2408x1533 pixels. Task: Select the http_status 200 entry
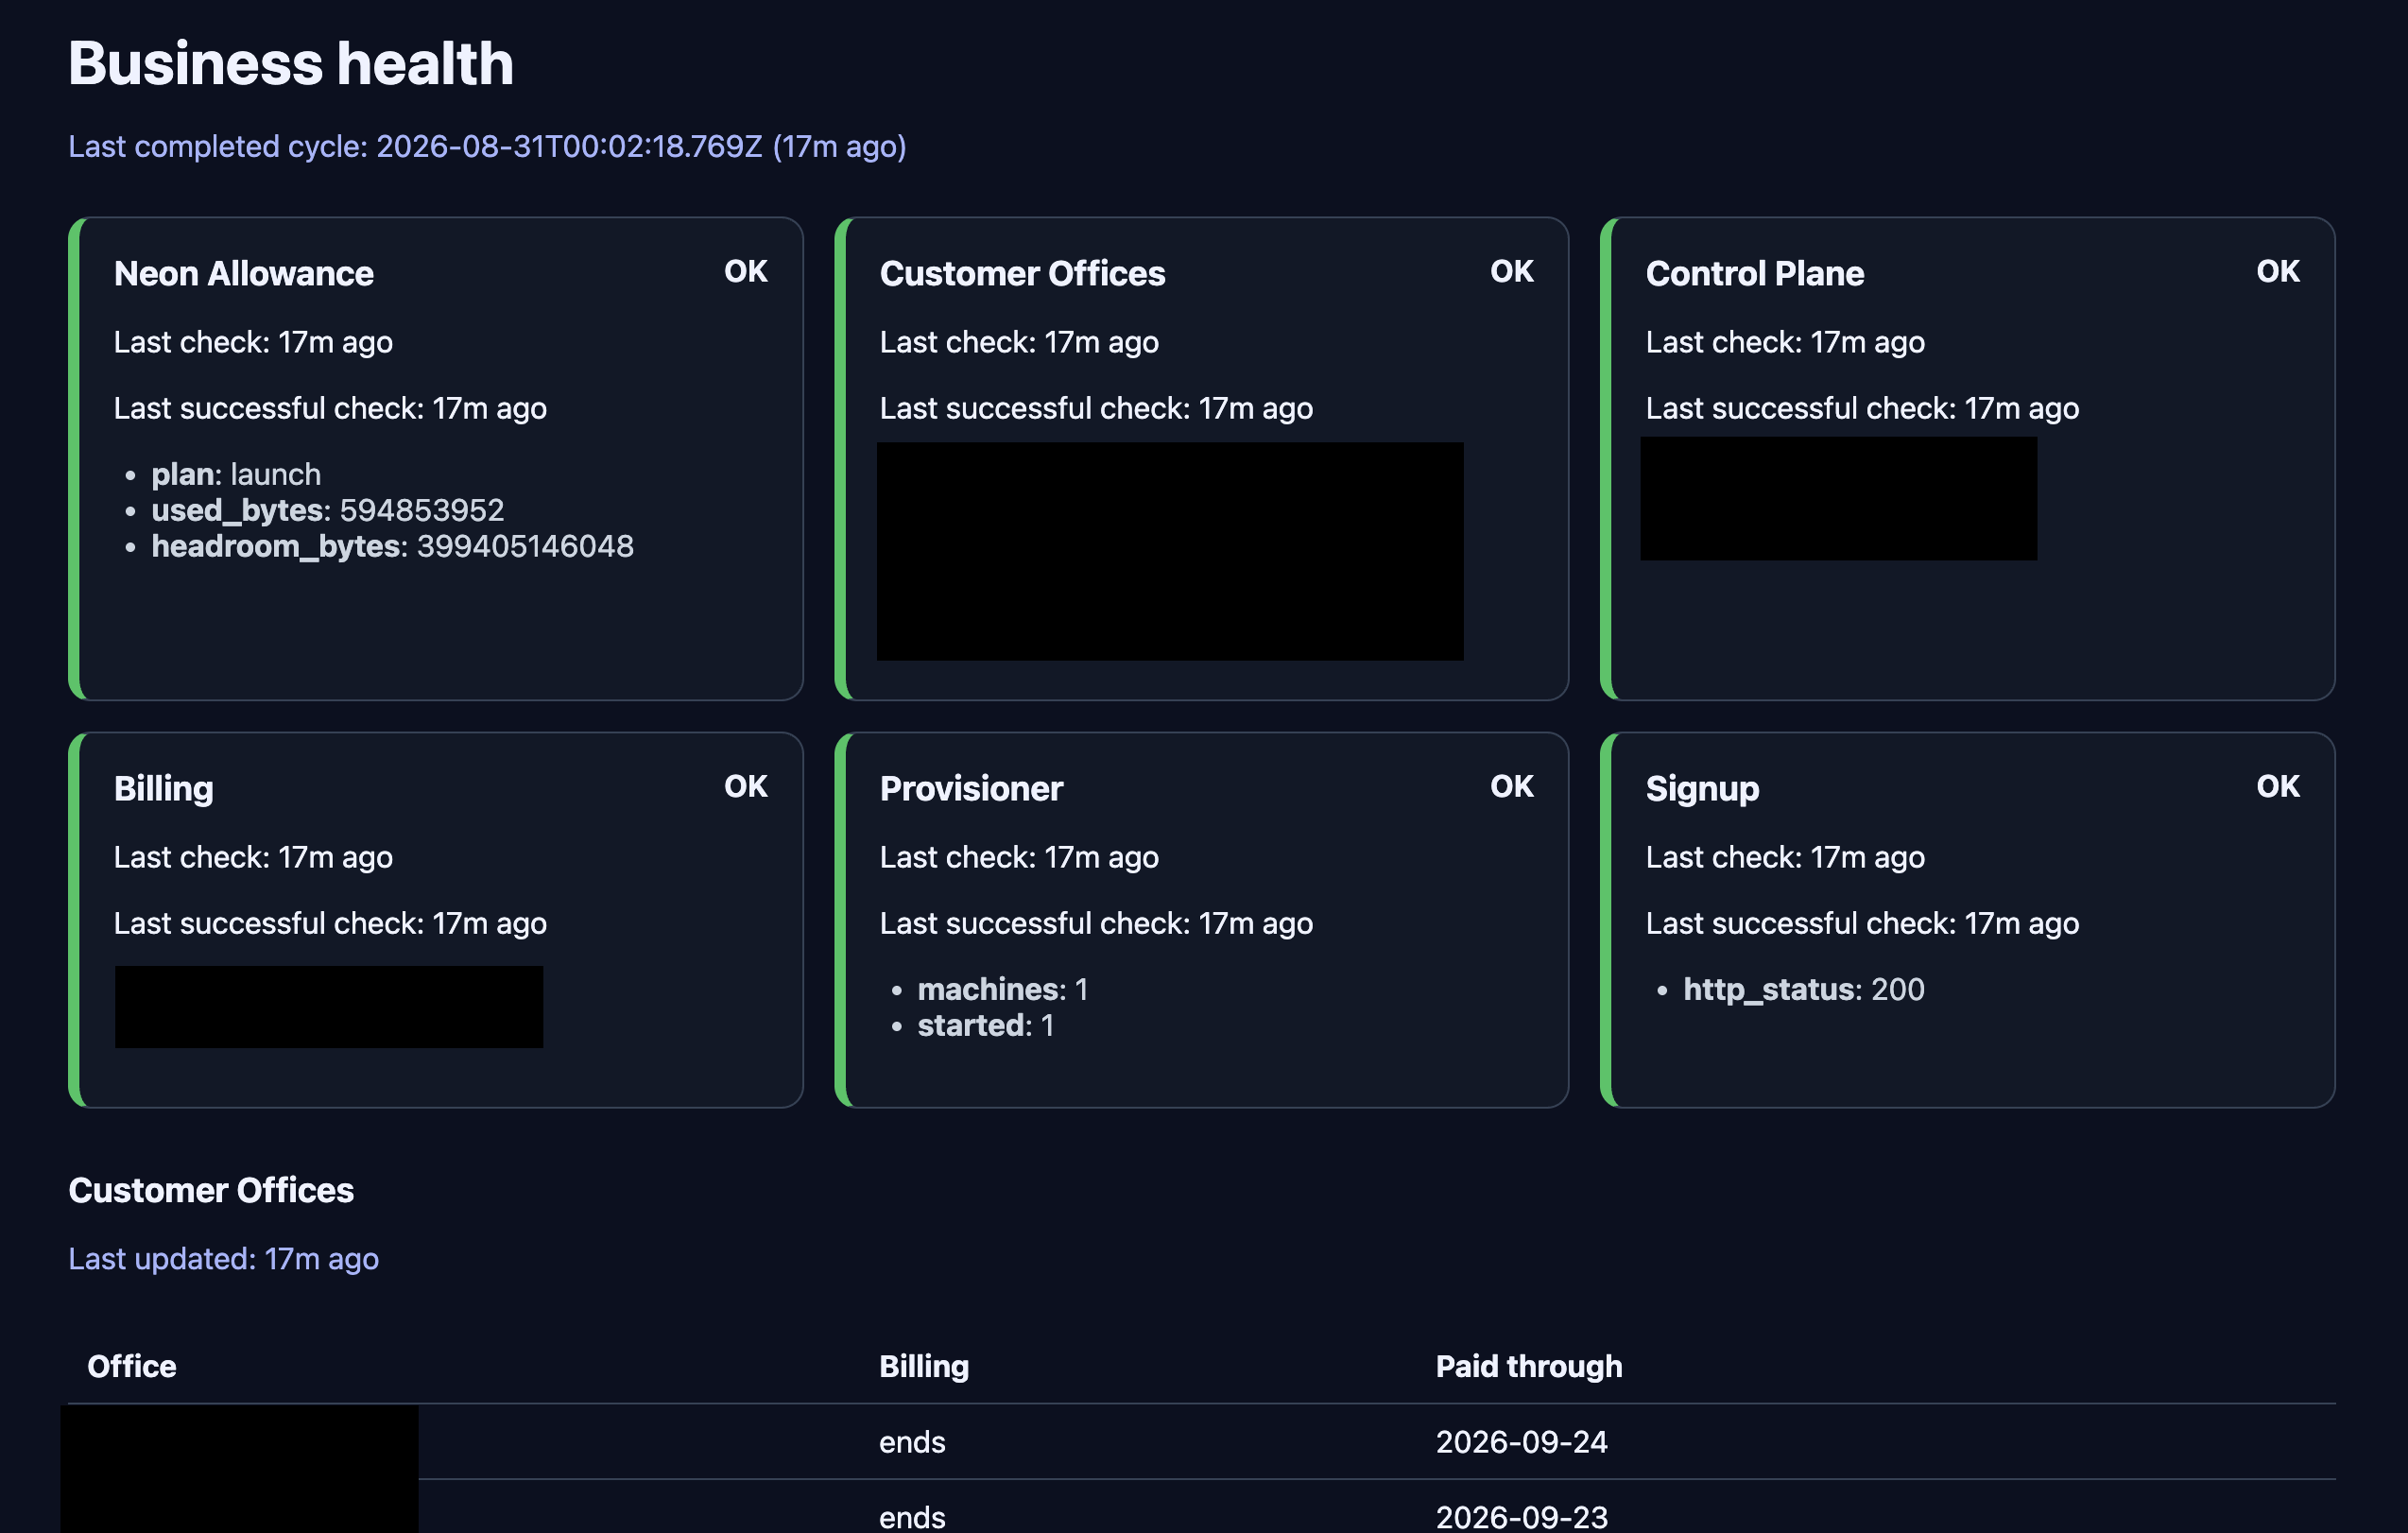click(x=1803, y=989)
